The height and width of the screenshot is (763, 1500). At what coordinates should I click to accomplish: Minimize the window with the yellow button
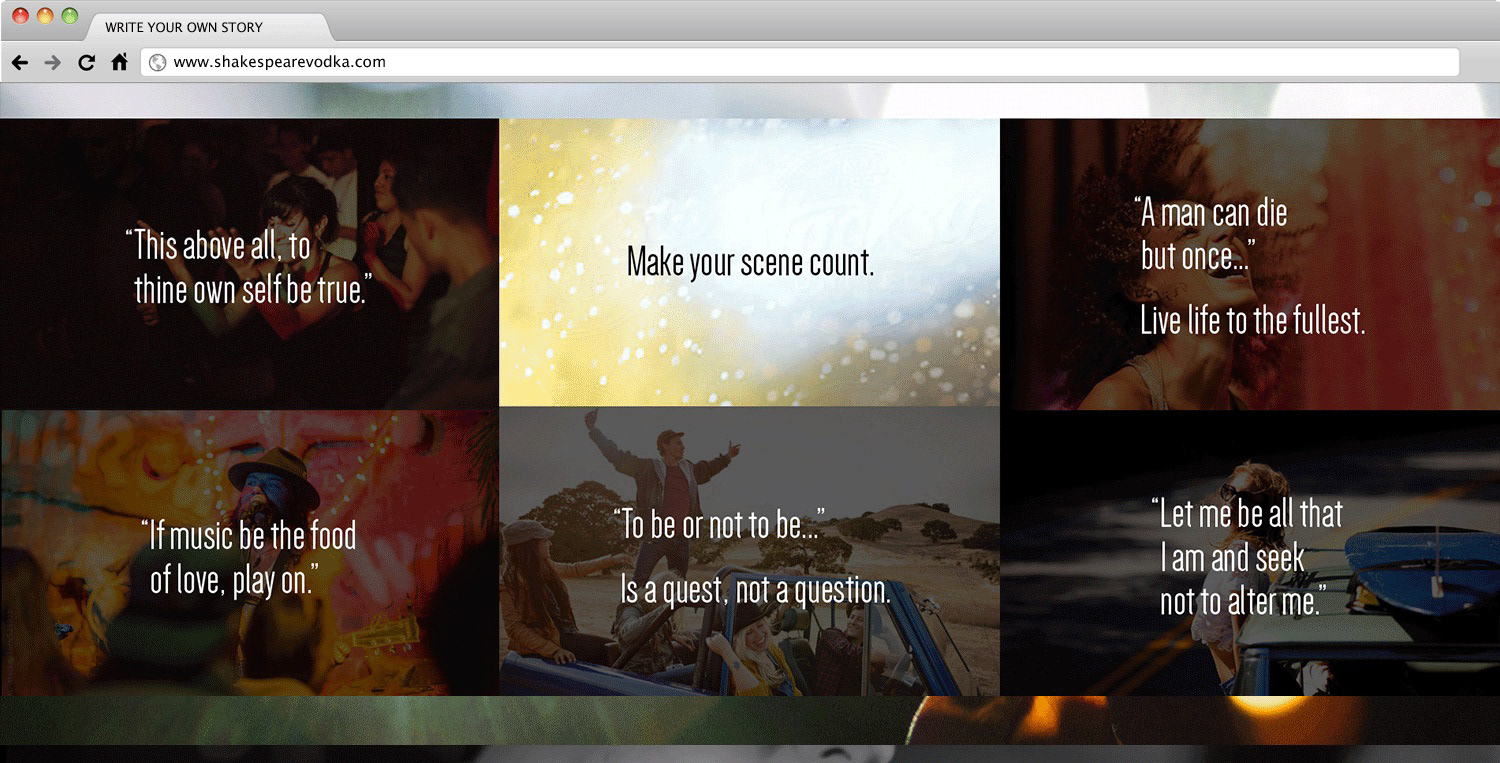pos(45,16)
